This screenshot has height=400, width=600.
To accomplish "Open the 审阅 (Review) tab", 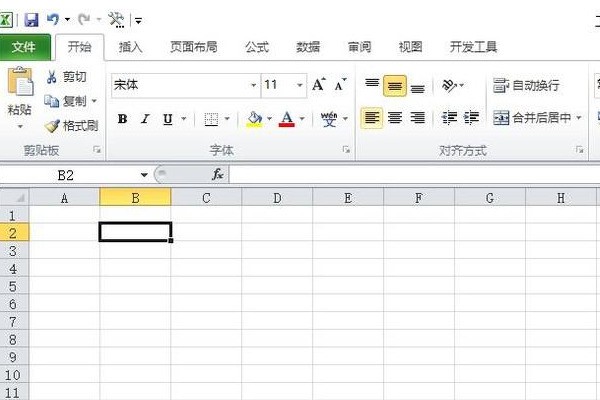I will (x=359, y=47).
